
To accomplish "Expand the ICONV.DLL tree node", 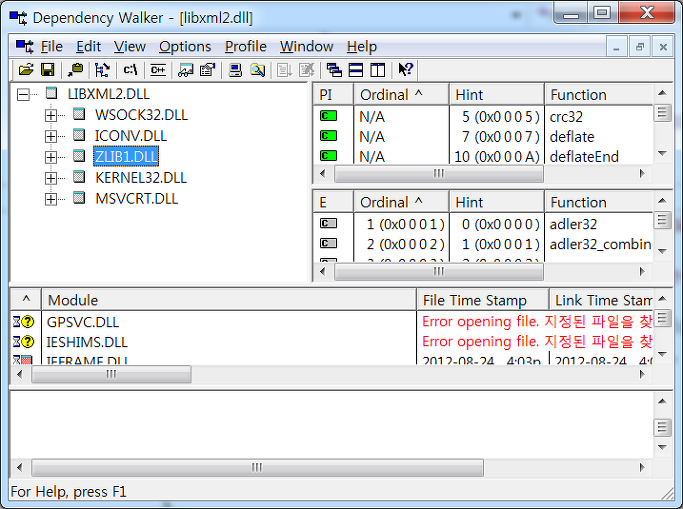I will pyautogui.click(x=51, y=136).
